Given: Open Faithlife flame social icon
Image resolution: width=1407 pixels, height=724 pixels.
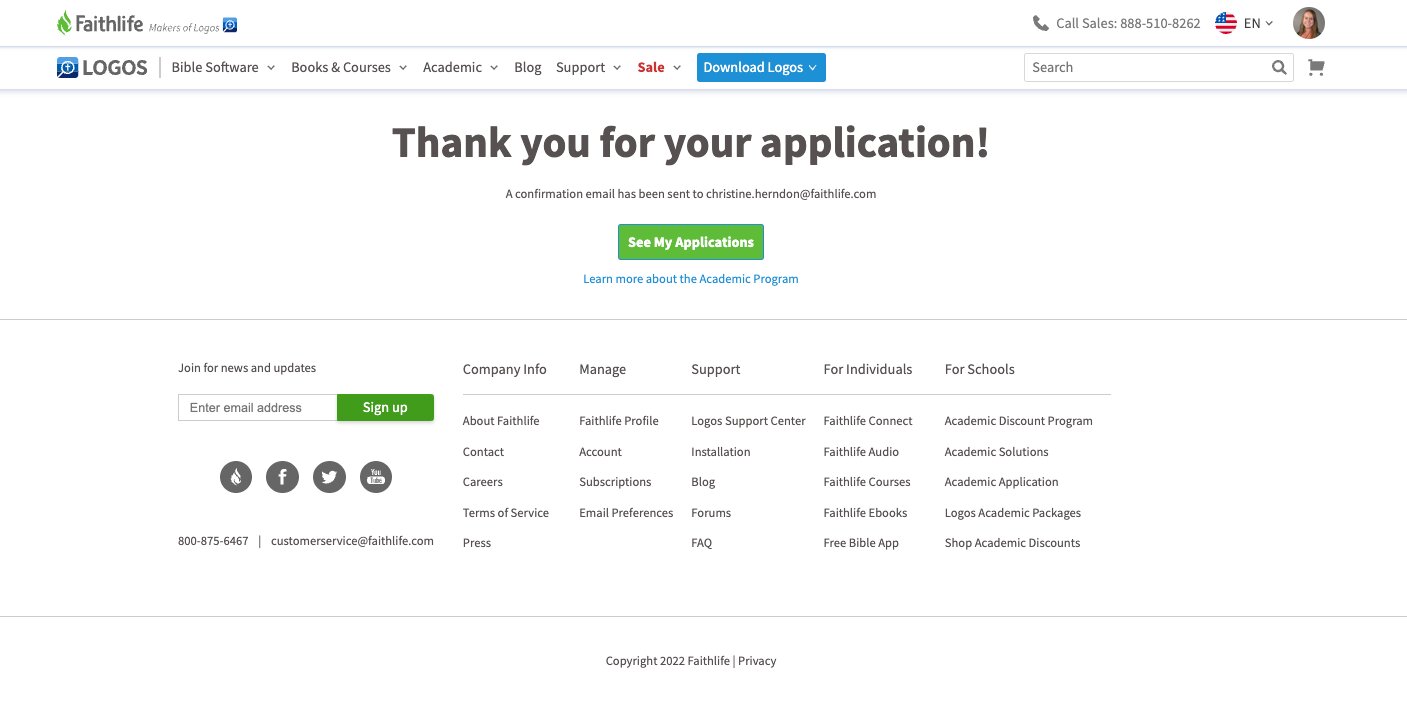Looking at the screenshot, I should point(236,477).
